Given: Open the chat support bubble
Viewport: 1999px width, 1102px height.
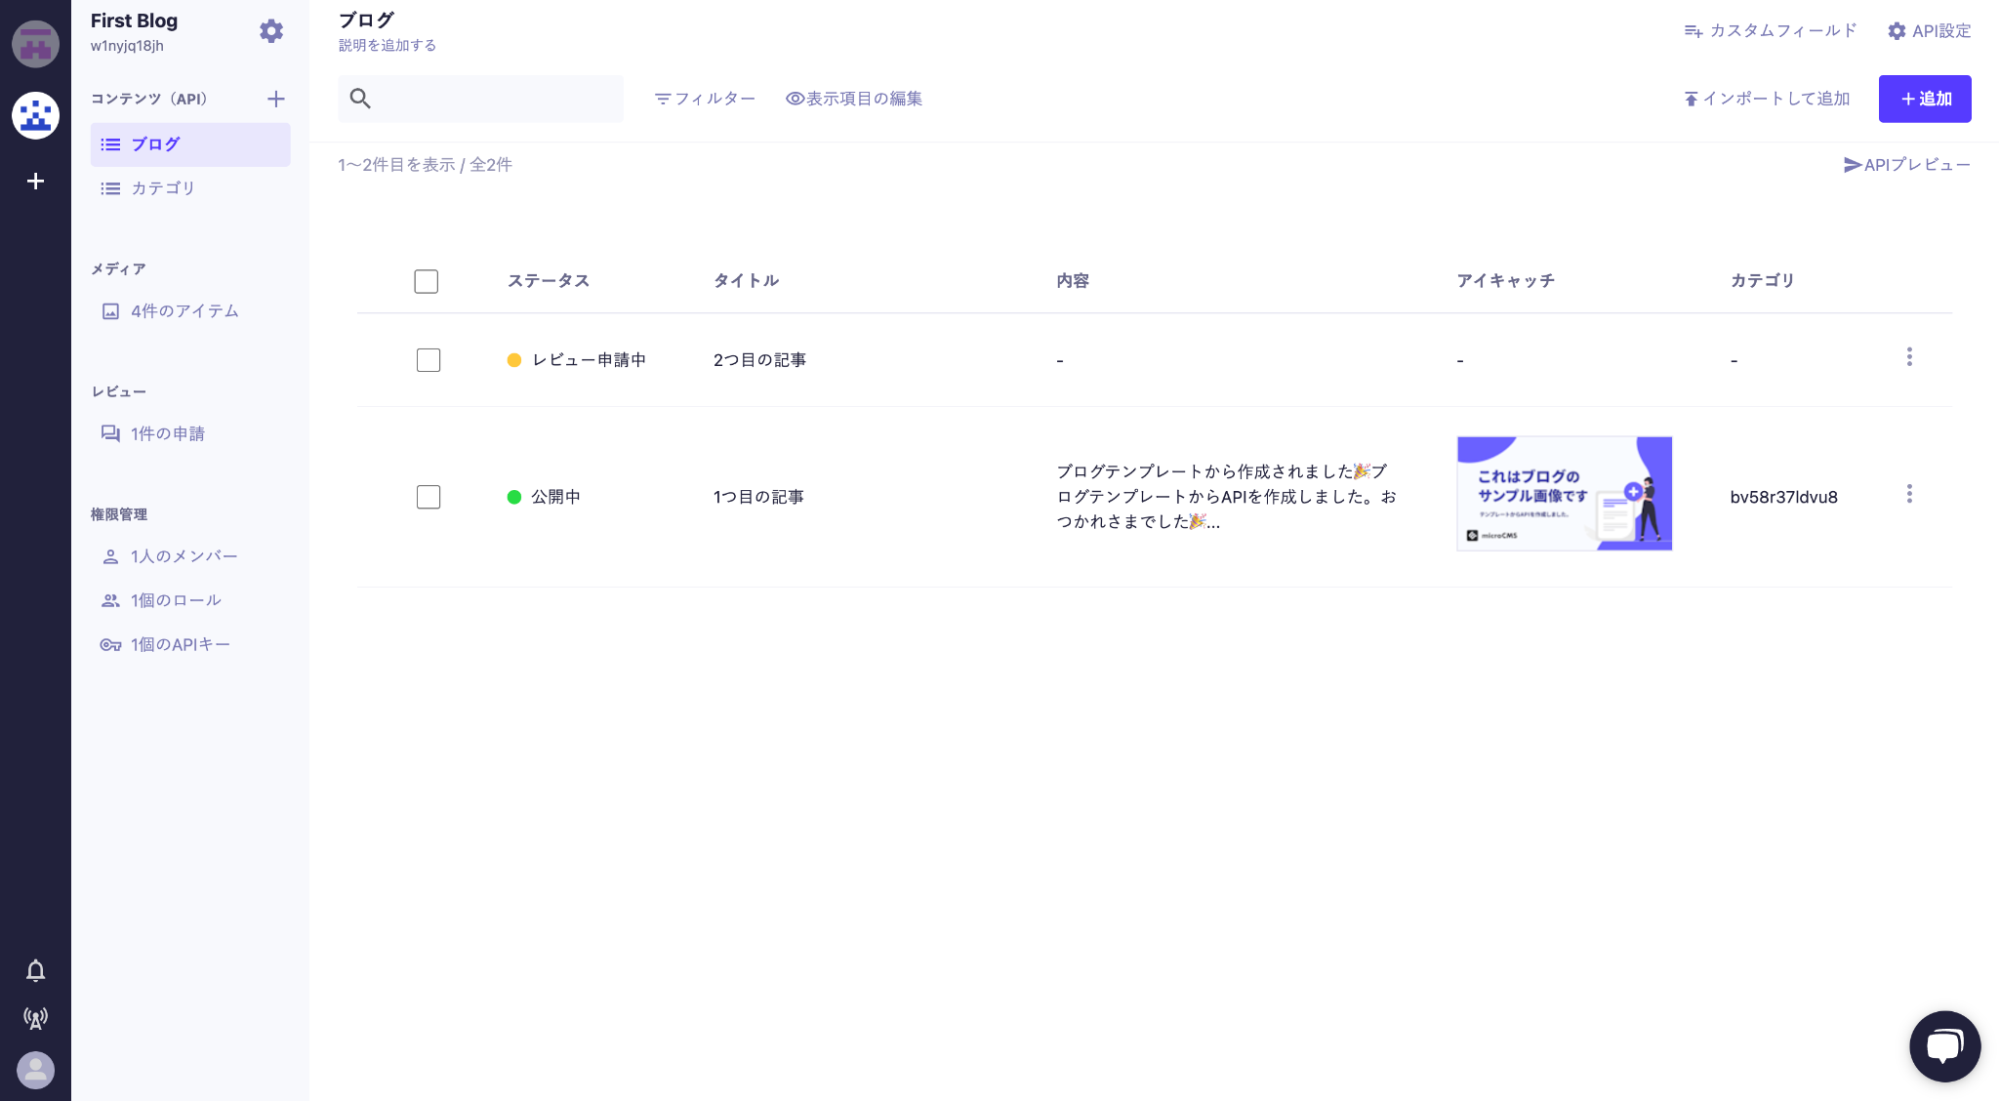Looking at the screenshot, I should 1944,1046.
